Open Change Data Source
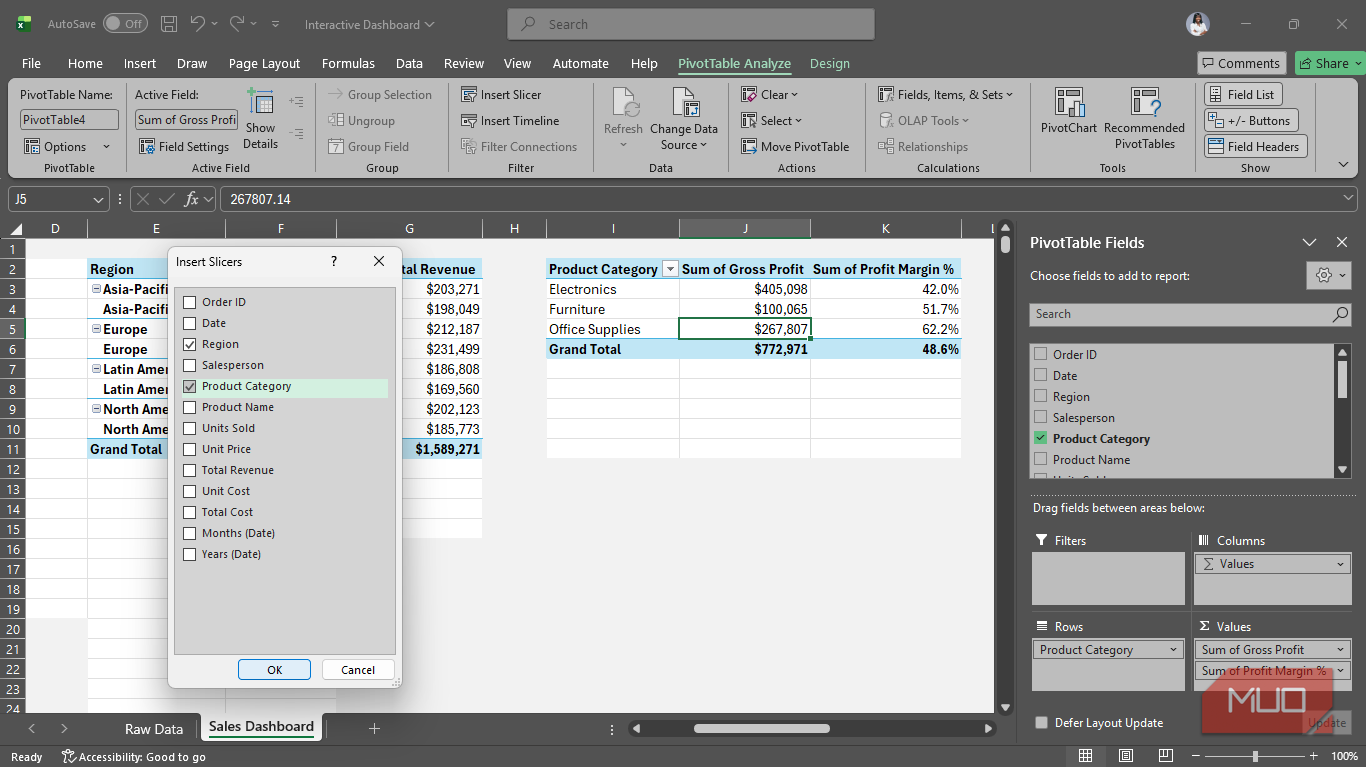 pyautogui.click(x=684, y=118)
